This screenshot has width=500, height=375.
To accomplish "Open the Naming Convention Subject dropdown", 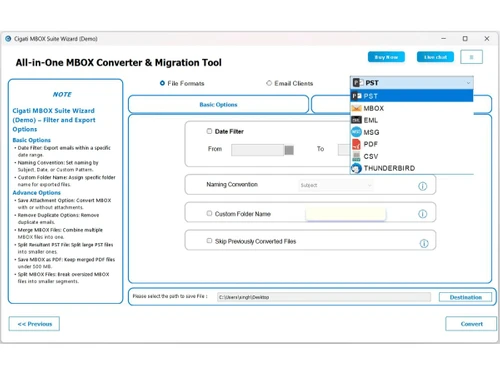I will tap(336, 185).
